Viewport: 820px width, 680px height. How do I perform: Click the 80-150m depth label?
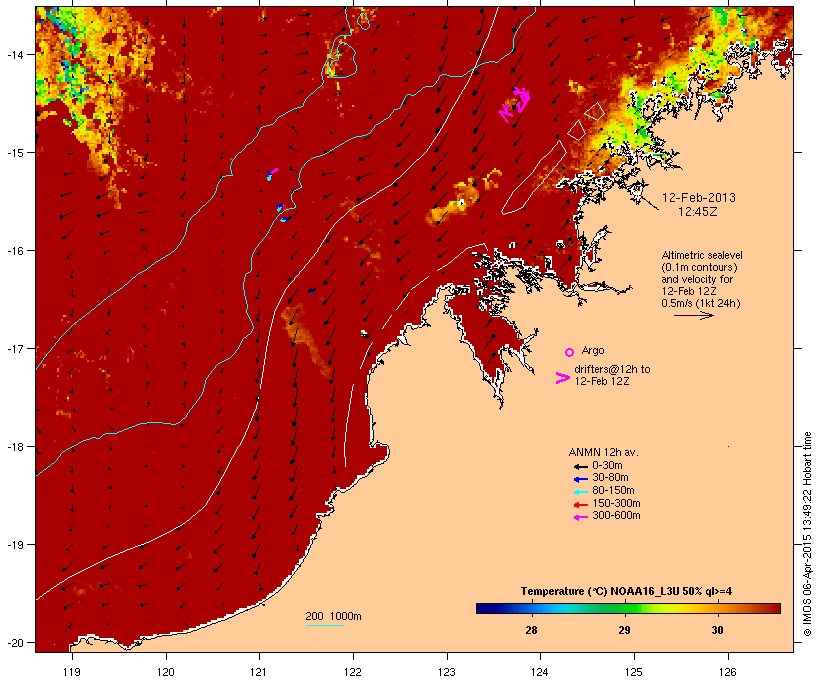point(613,491)
